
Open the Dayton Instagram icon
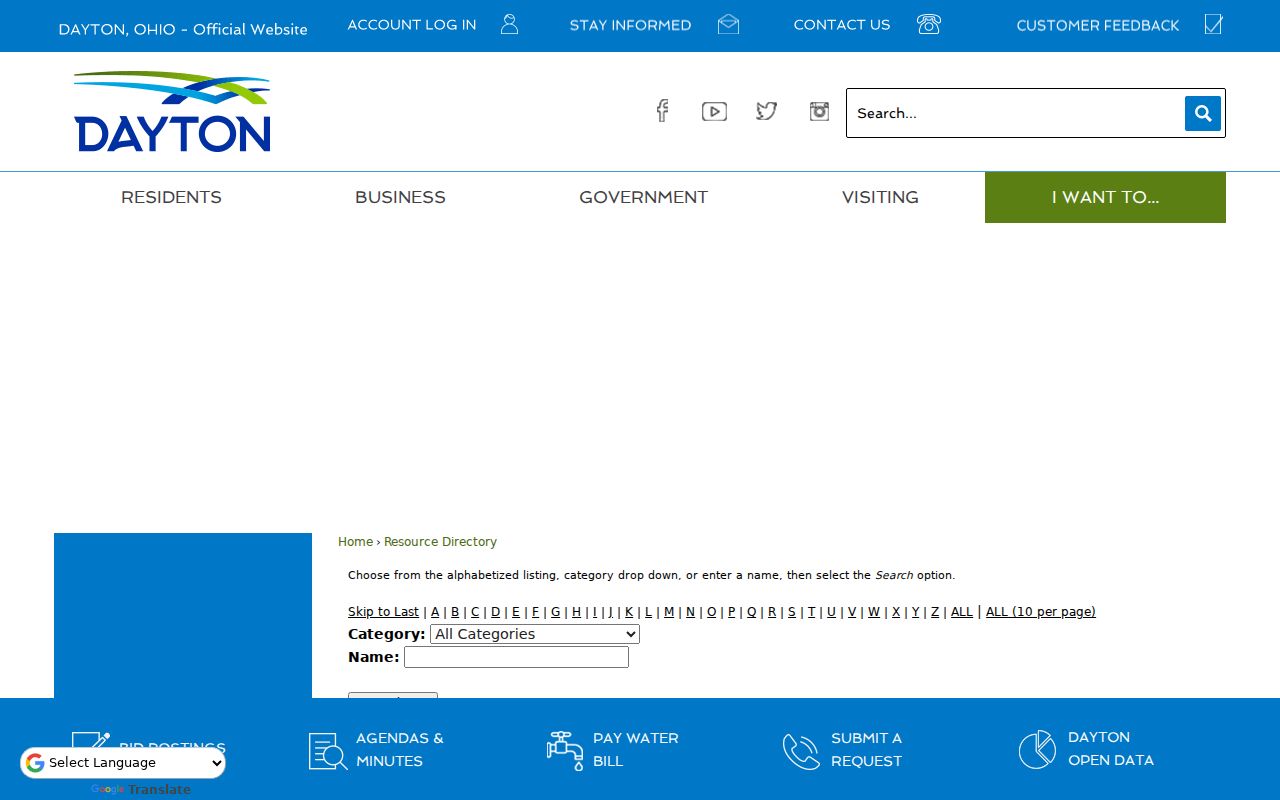coord(820,111)
